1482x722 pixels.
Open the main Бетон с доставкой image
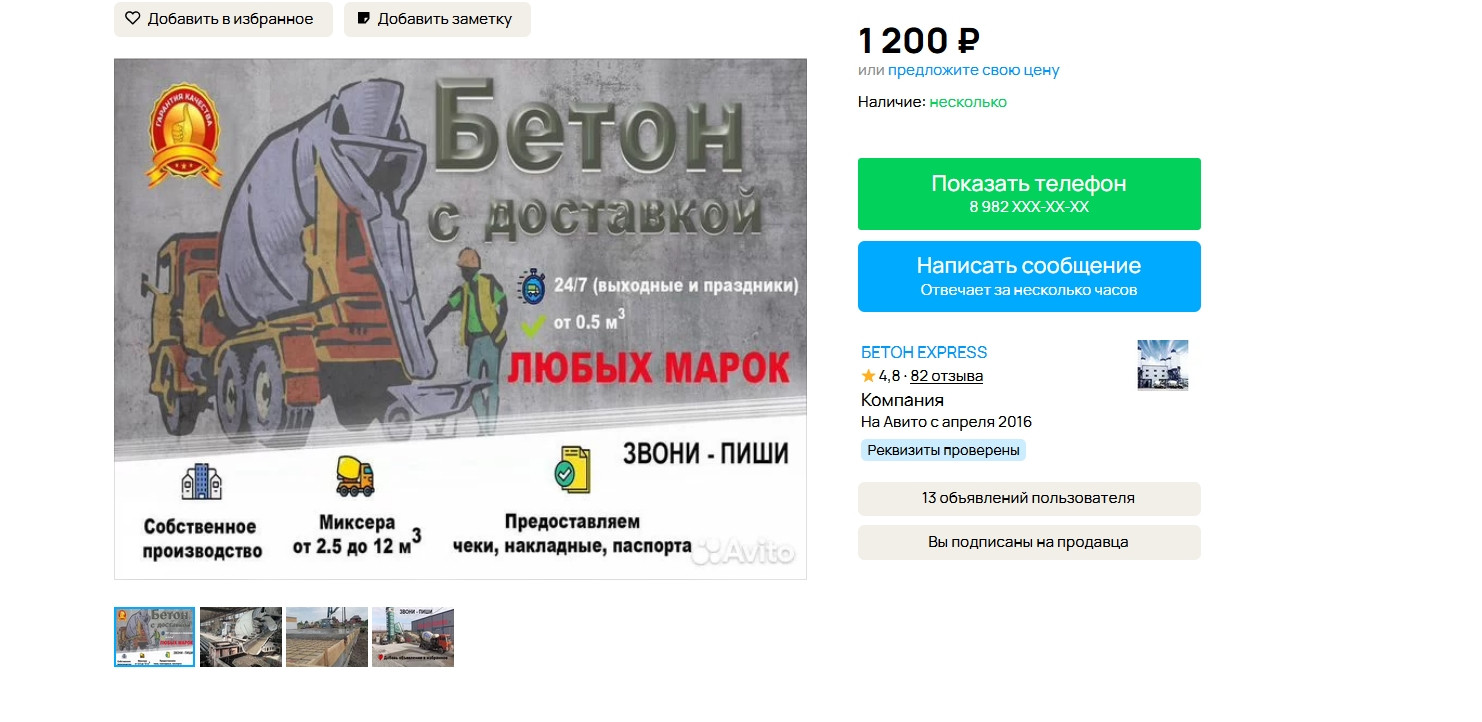pyautogui.click(x=460, y=319)
